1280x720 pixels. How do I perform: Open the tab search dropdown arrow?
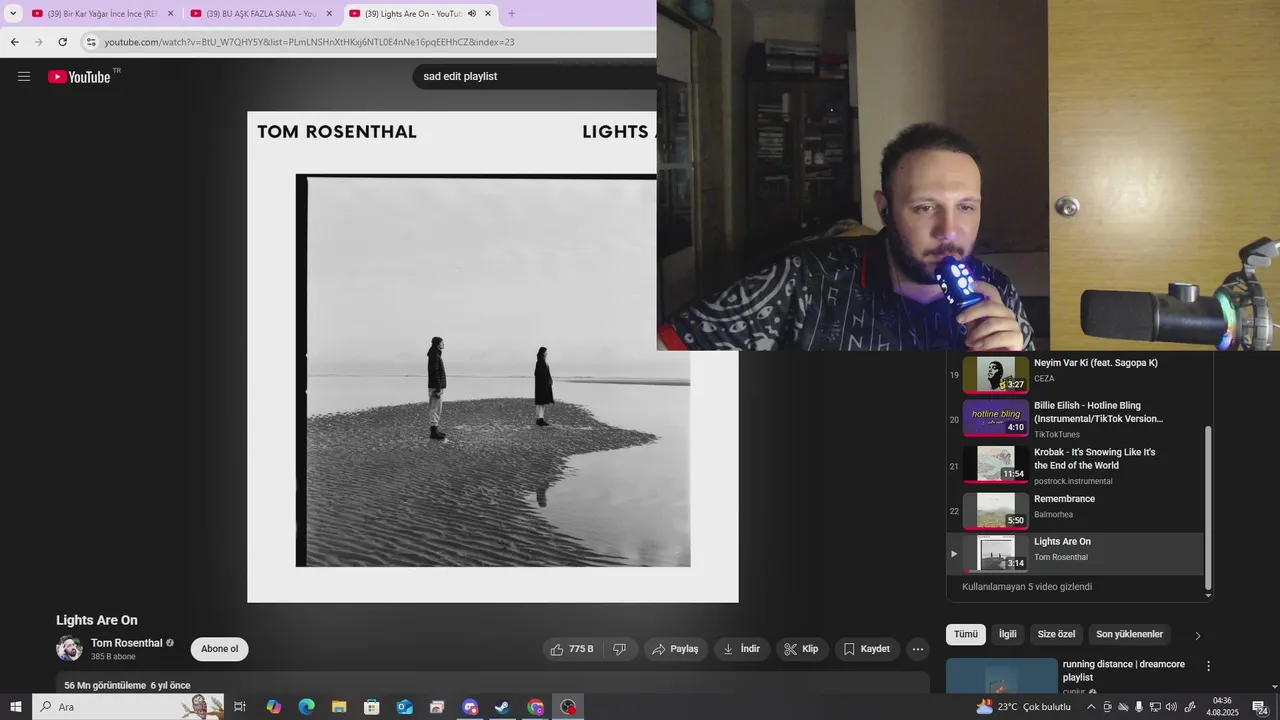tap(13, 14)
